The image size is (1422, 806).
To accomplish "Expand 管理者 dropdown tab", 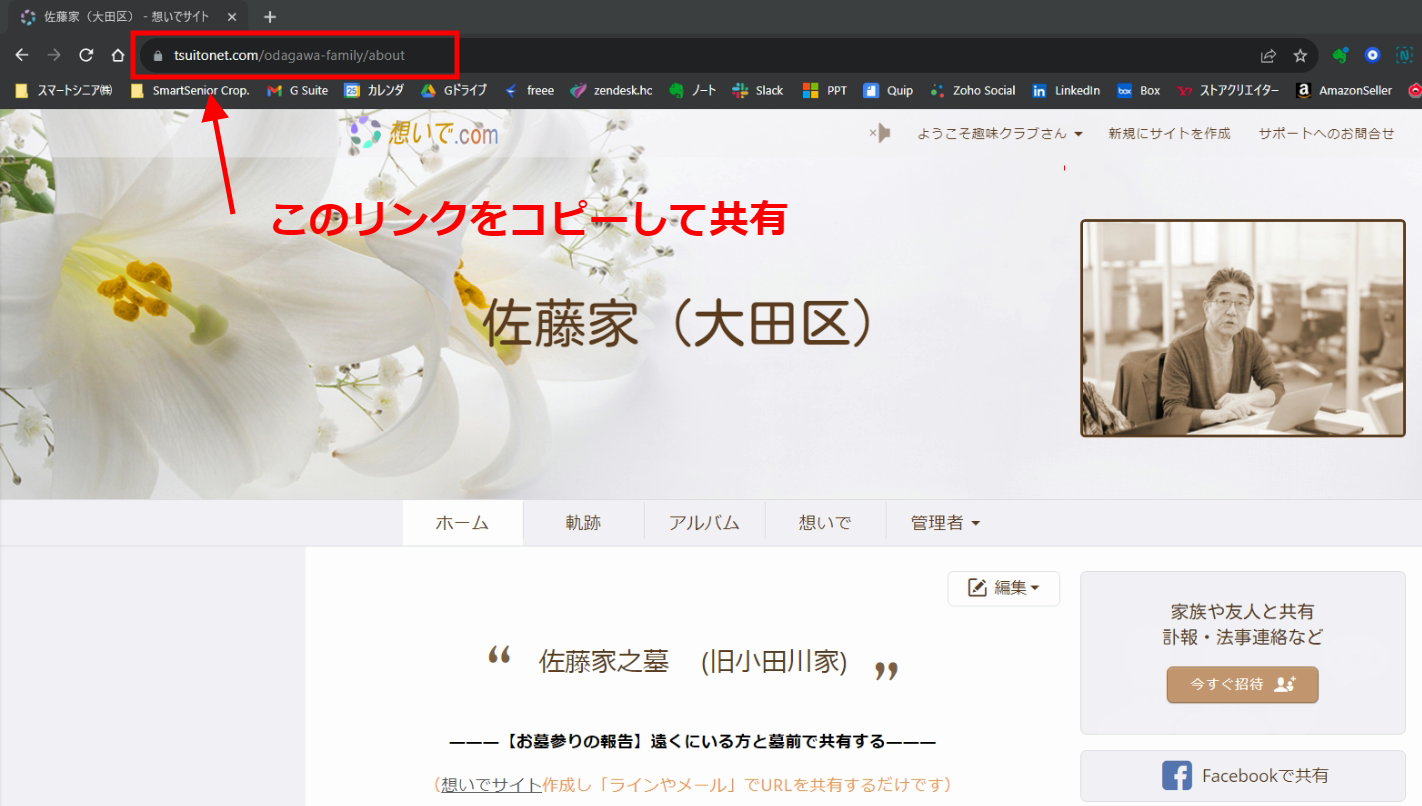I will coord(945,523).
